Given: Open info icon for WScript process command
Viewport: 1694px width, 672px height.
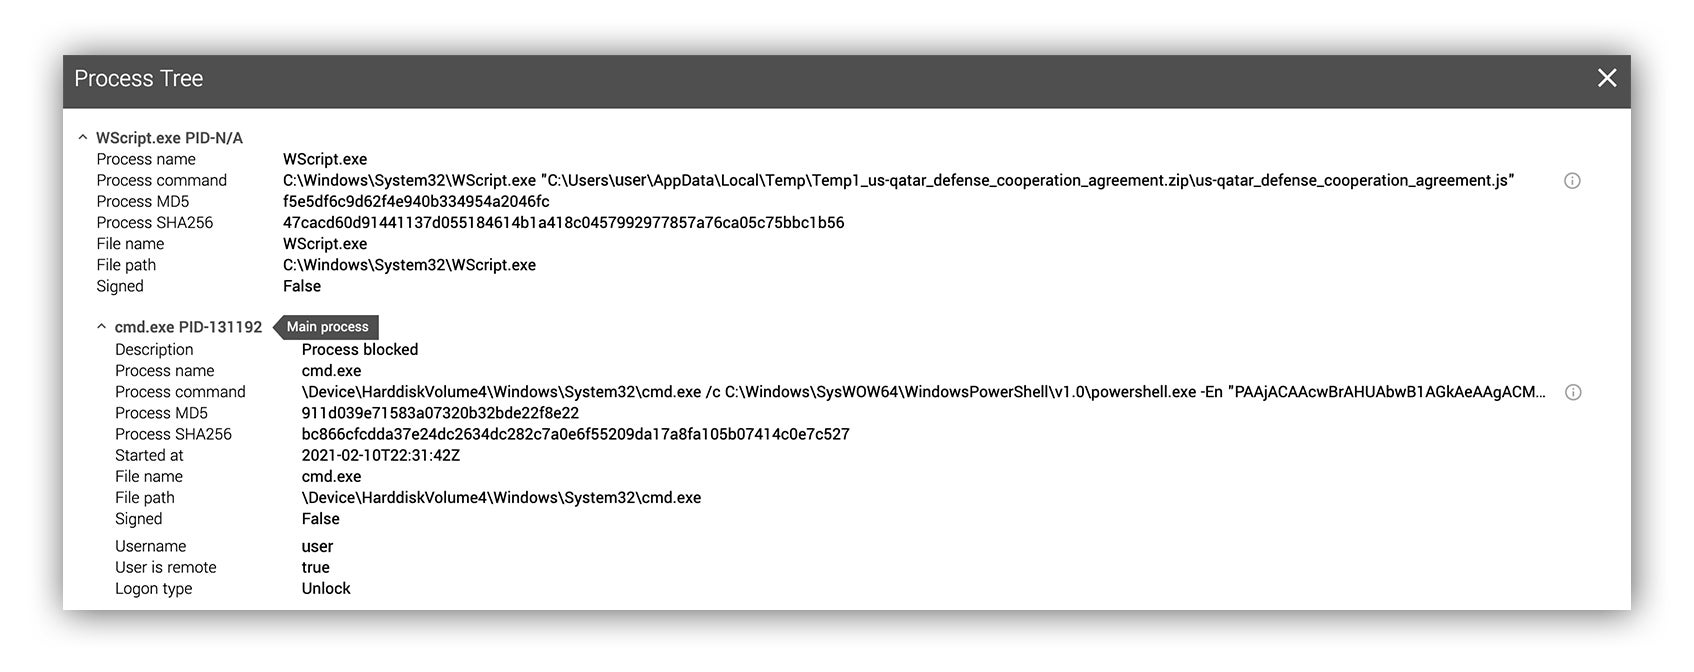Looking at the screenshot, I should point(1572,181).
